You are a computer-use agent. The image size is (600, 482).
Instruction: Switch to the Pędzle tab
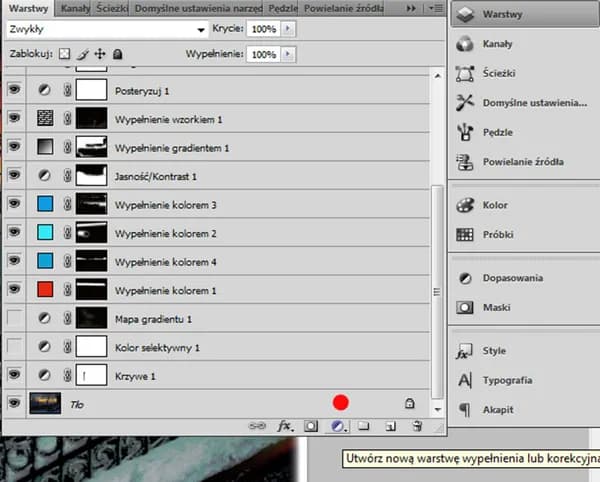click(282, 8)
